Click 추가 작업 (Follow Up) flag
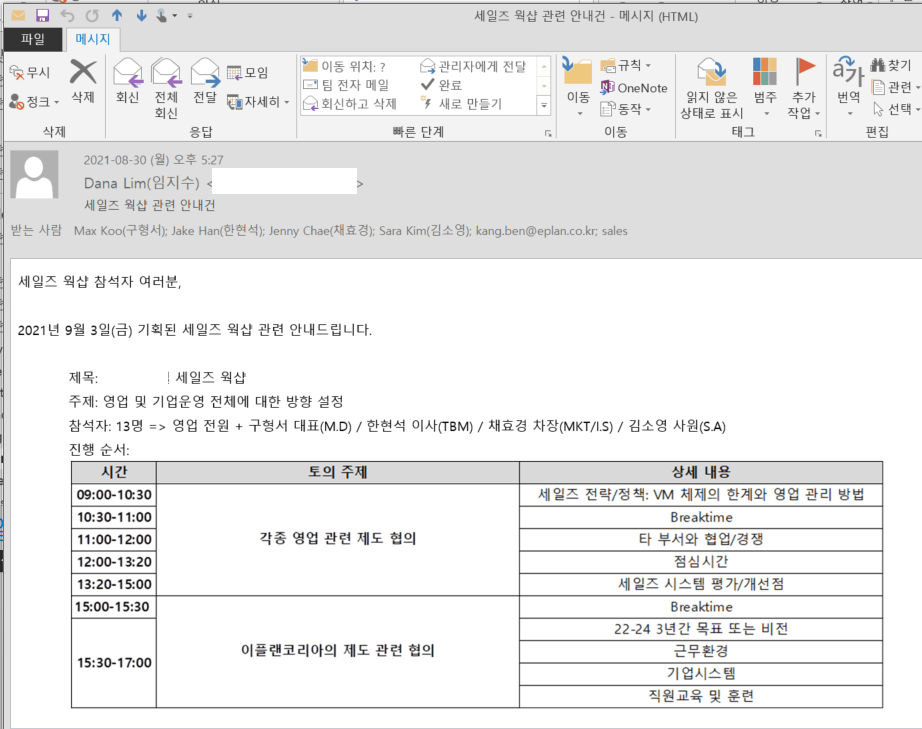Screen dimensions: 922x729 pos(804,87)
